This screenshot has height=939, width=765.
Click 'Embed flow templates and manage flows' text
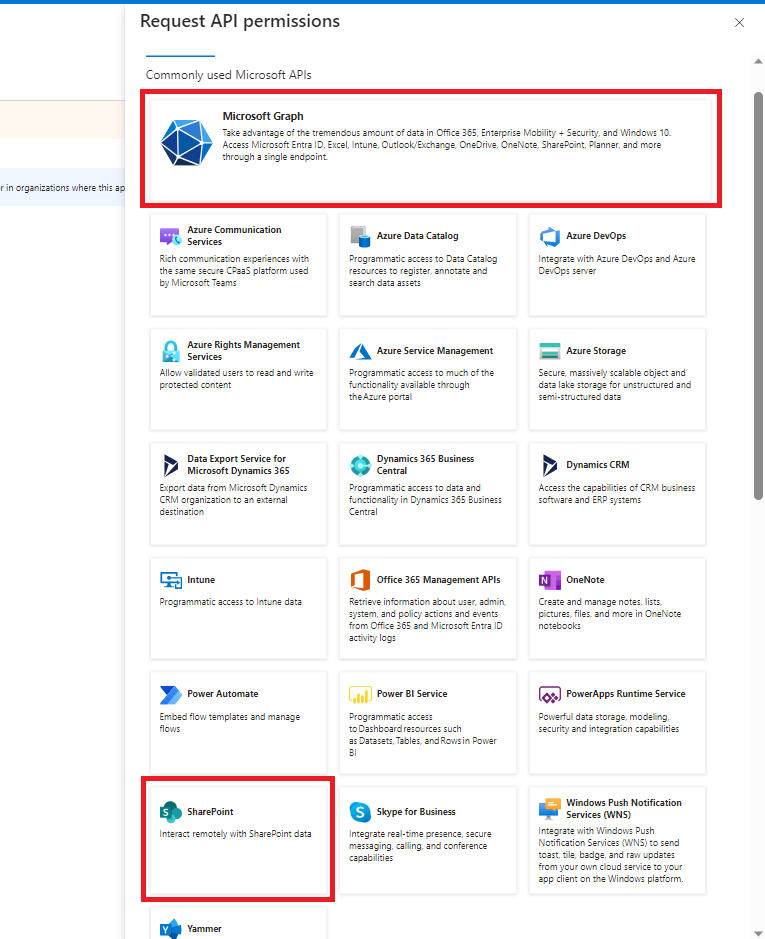230,723
